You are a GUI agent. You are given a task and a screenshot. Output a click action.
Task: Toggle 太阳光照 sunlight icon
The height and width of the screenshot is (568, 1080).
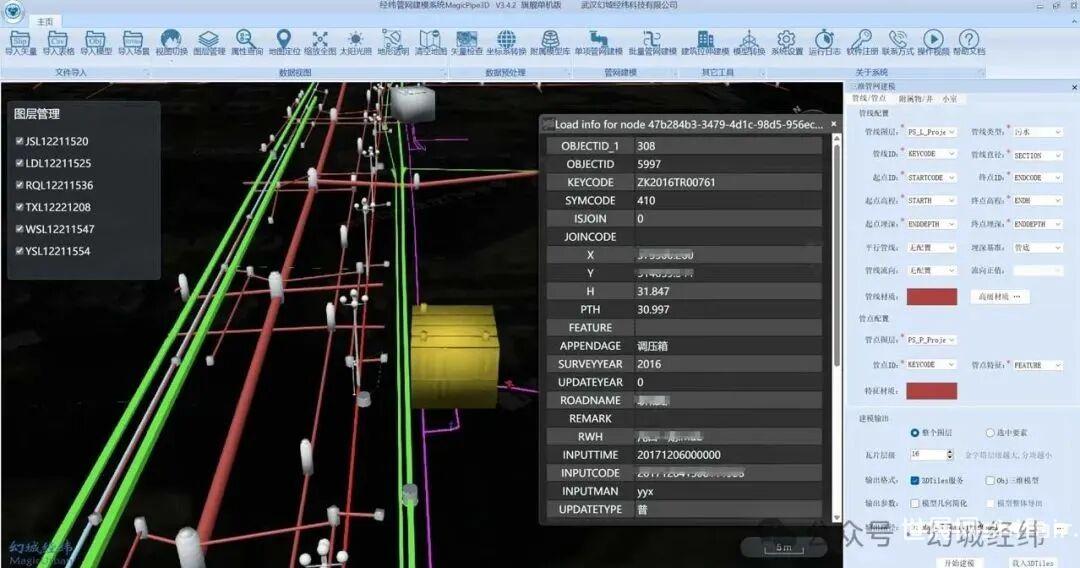pyautogui.click(x=356, y=42)
